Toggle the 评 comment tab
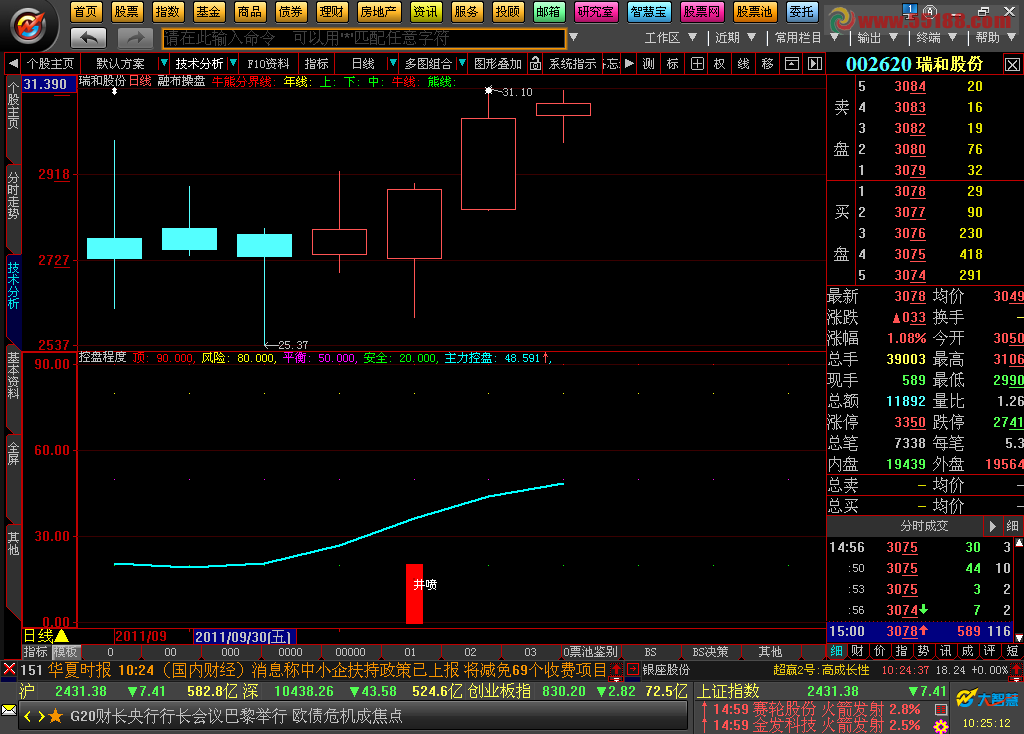This screenshot has height=734, width=1024. point(990,651)
